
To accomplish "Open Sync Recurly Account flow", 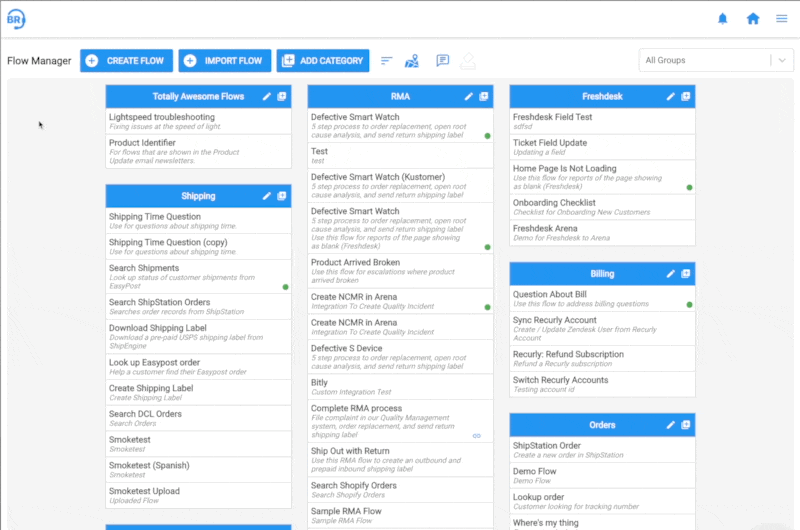I will pos(603,329).
